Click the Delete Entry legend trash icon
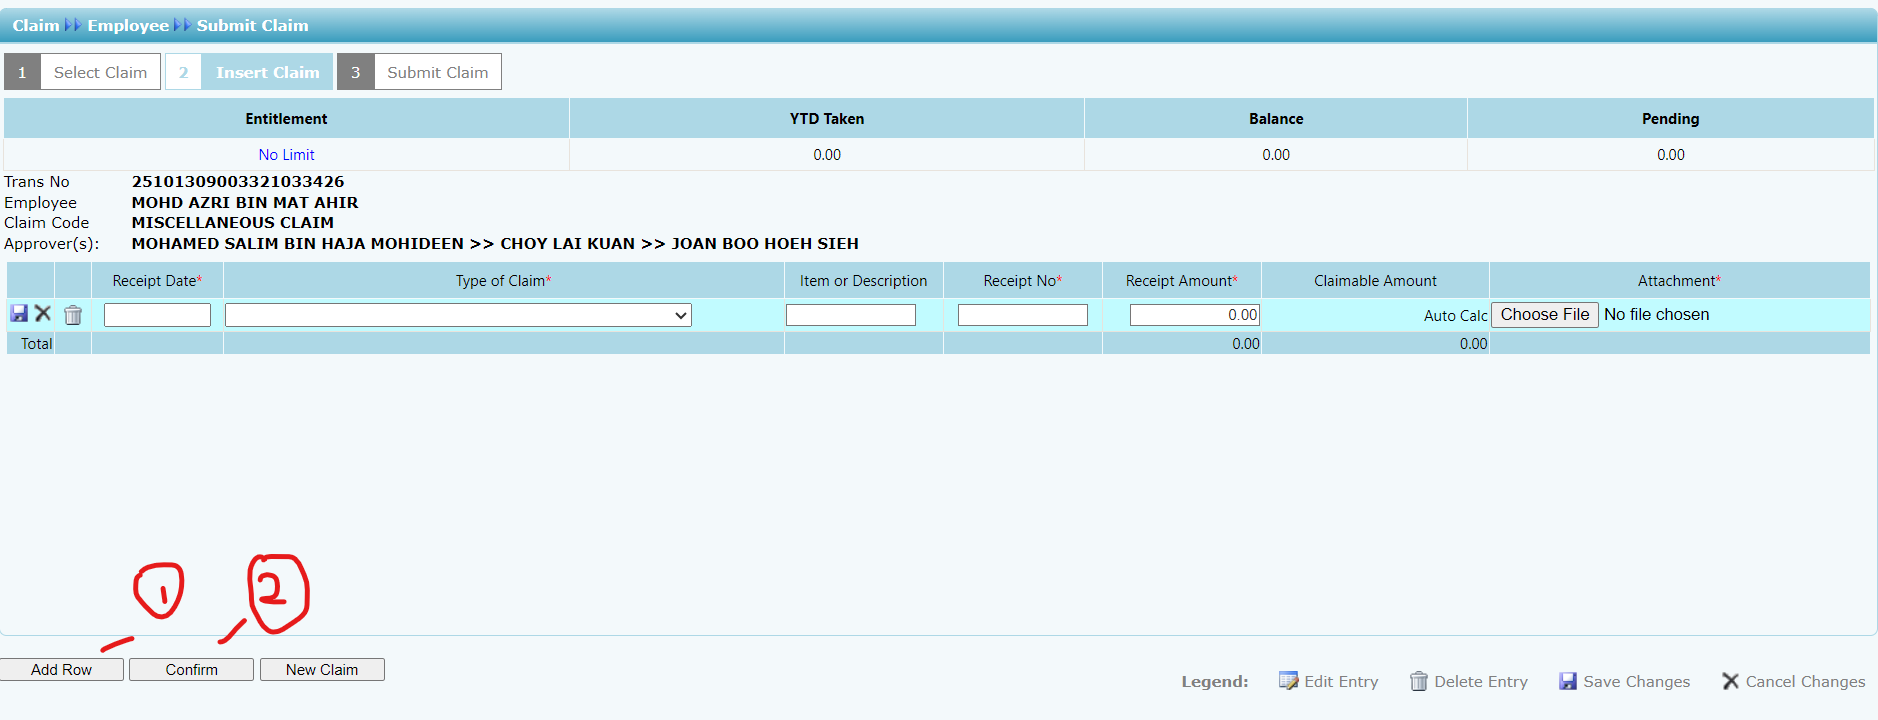The width and height of the screenshot is (1878, 720). (1418, 681)
